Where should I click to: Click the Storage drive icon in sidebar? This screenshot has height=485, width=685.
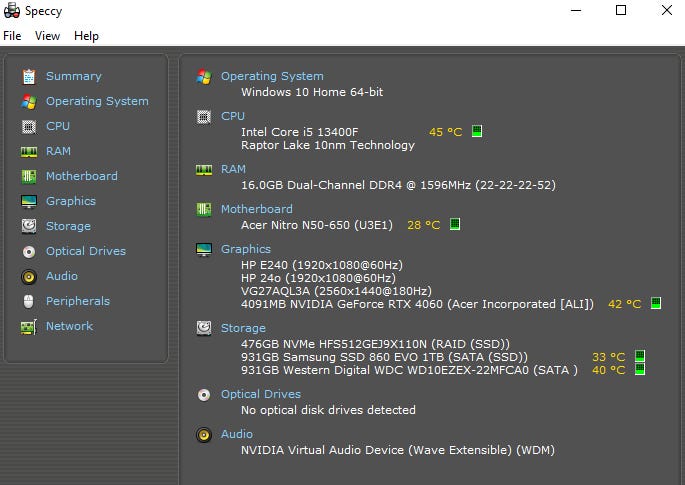pos(28,226)
